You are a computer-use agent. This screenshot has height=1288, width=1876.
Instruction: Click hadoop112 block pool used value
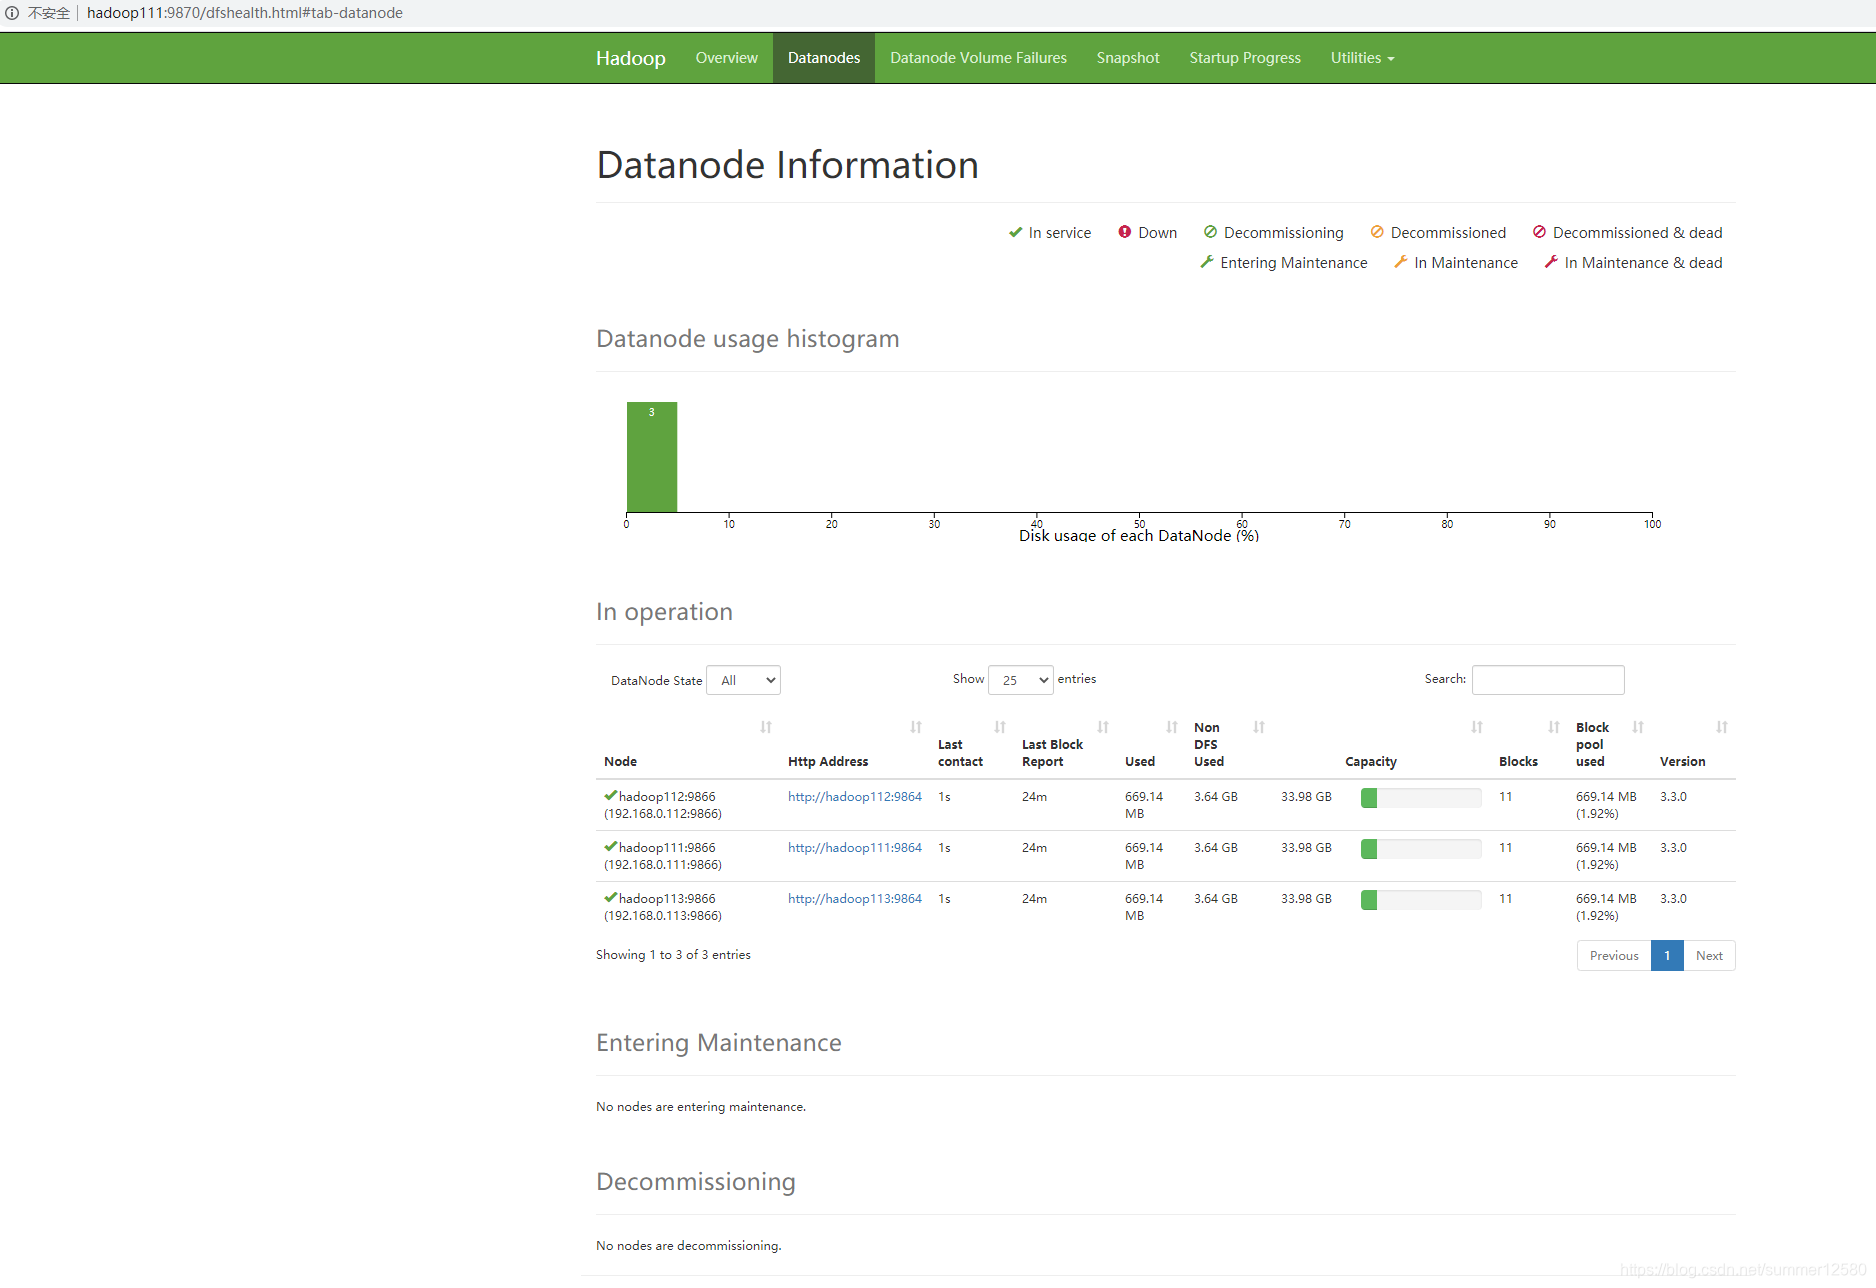pos(1606,805)
